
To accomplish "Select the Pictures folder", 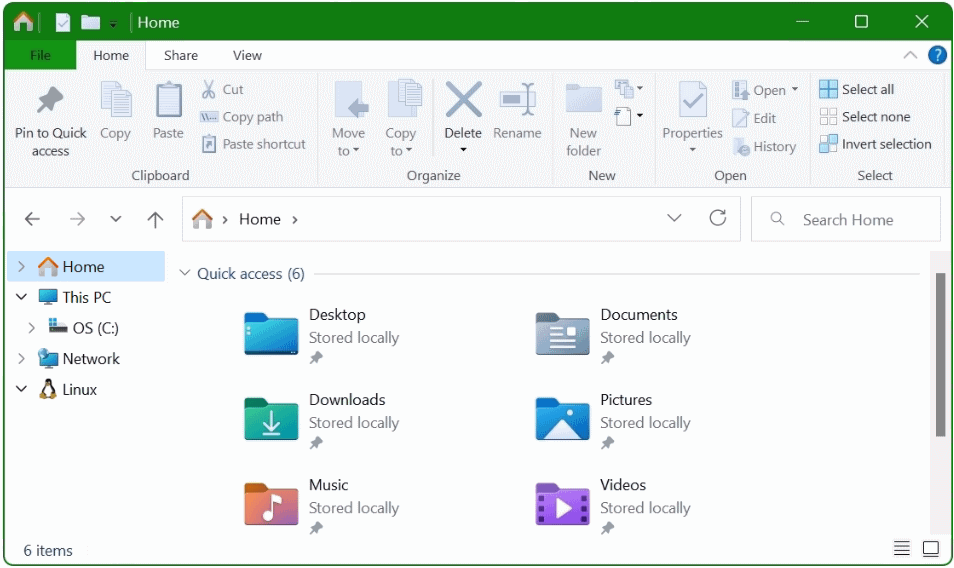I will point(614,421).
